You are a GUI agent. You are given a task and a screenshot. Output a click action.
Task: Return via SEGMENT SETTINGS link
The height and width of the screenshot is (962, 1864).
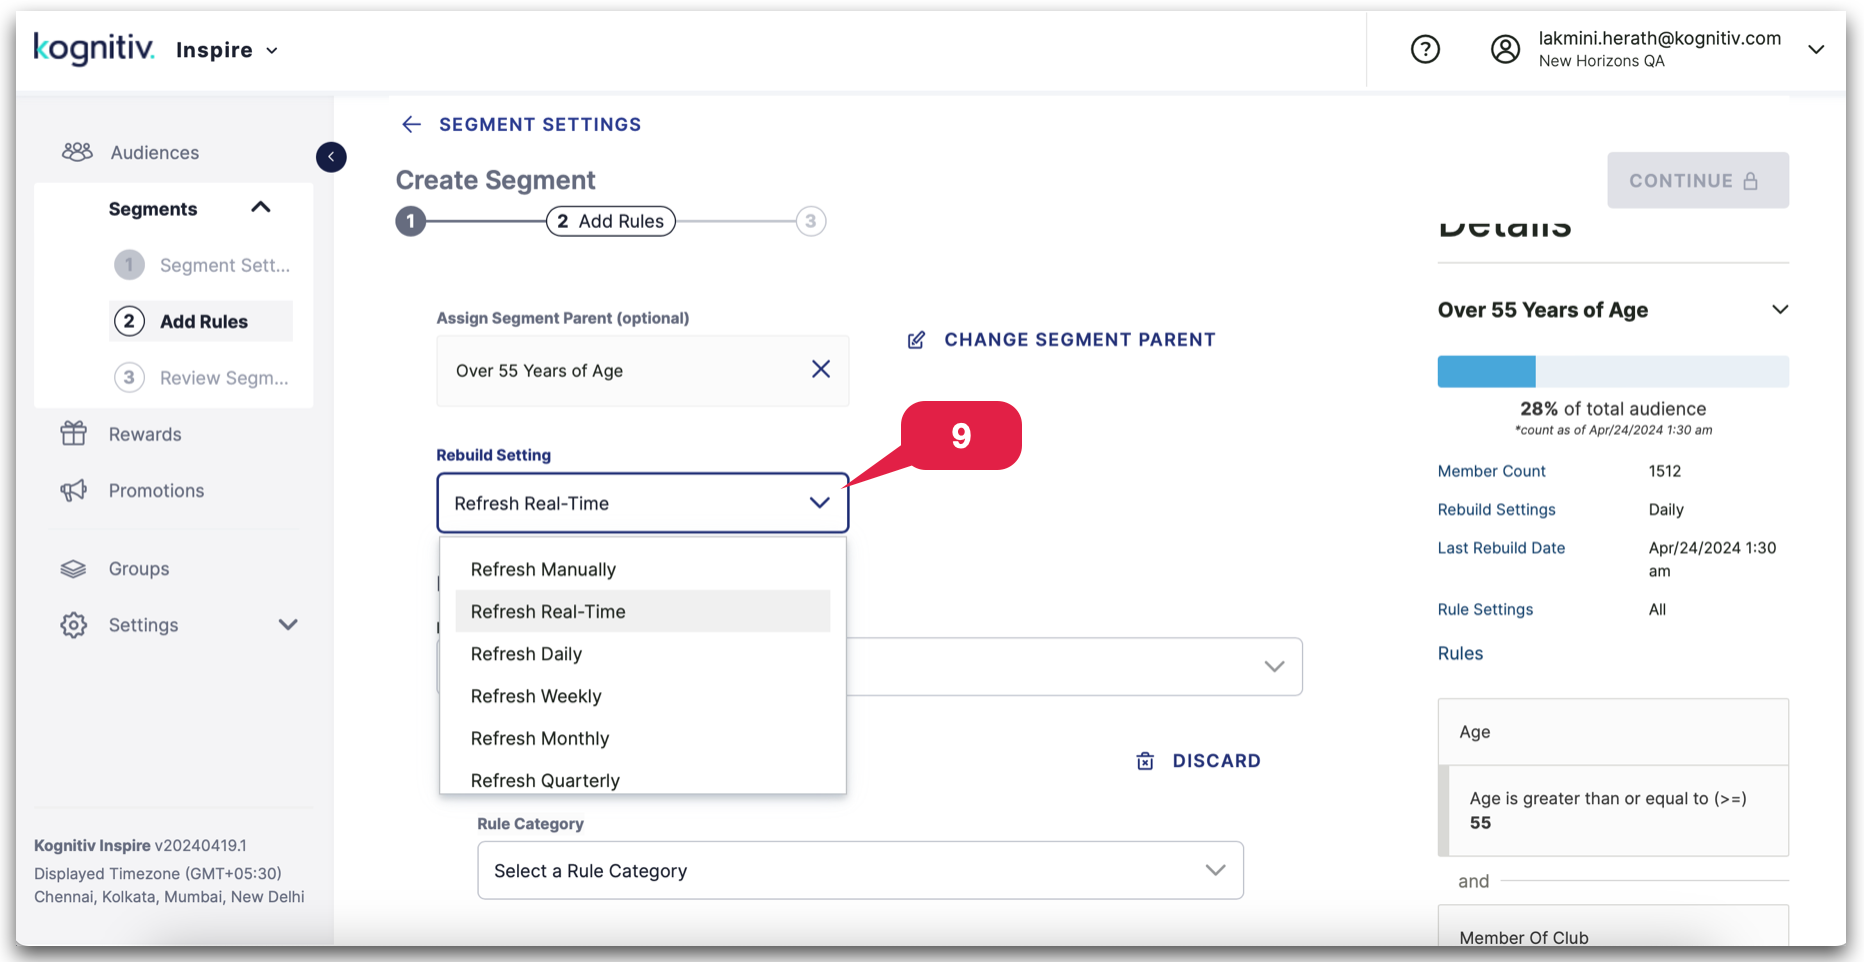coord(540,124)
